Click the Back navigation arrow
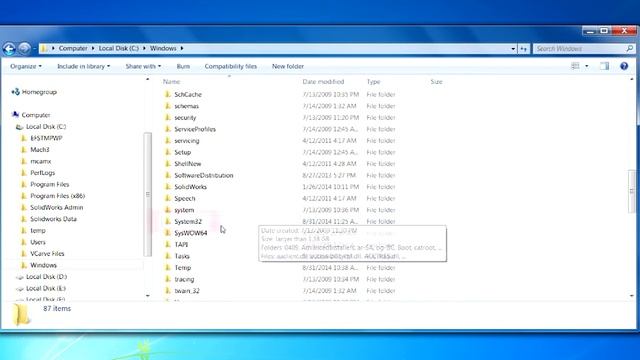This screenshot has width=640, height=360. tap(9, 49)
